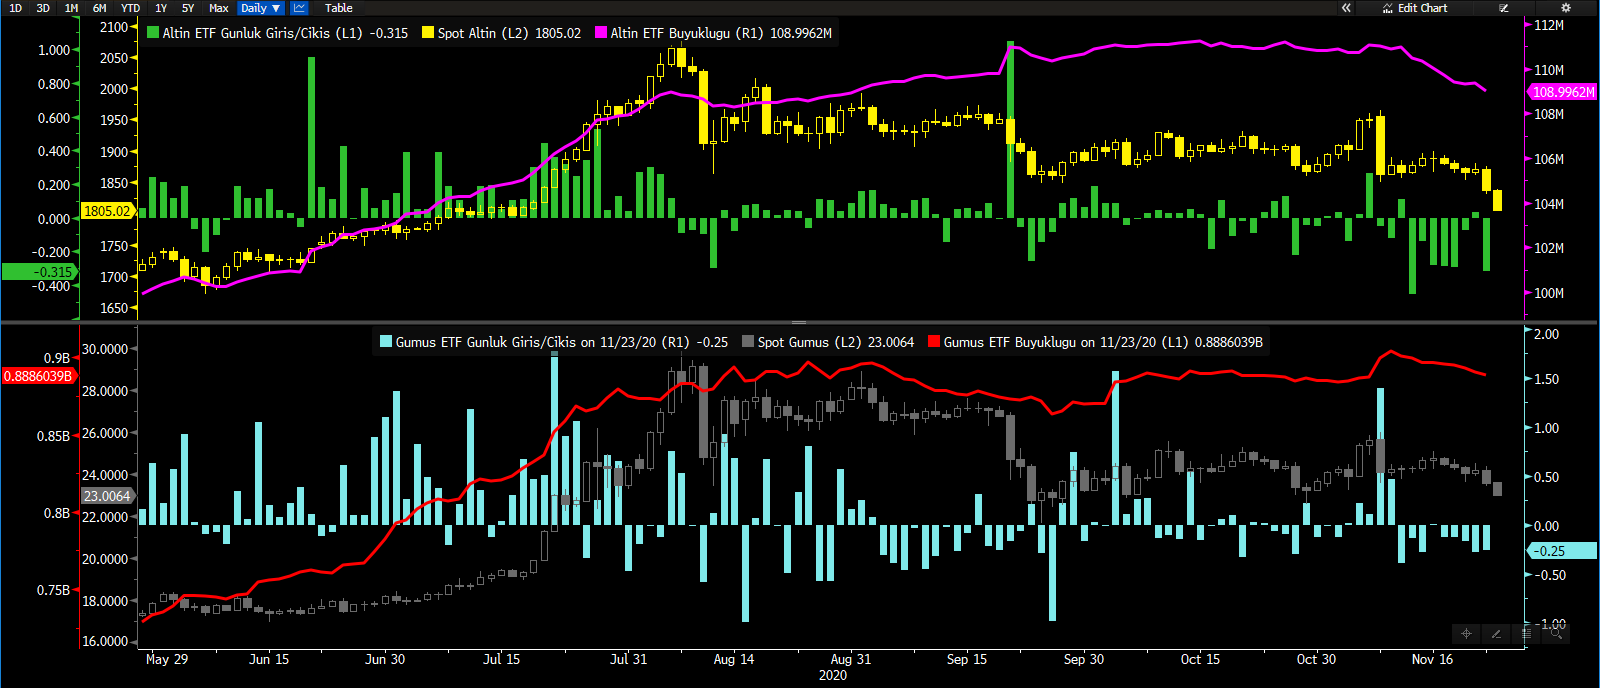Click the legend list icon near bottom right
The width and height of the screenshot is (1600, 688).
click(1526, 633)
